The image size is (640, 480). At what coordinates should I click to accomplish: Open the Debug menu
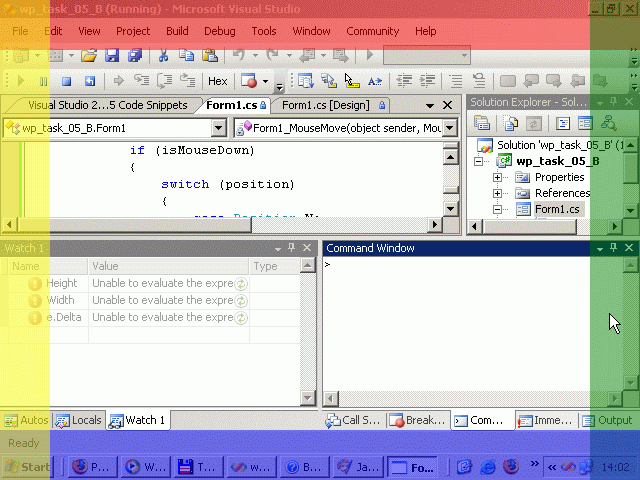[220, 31]
